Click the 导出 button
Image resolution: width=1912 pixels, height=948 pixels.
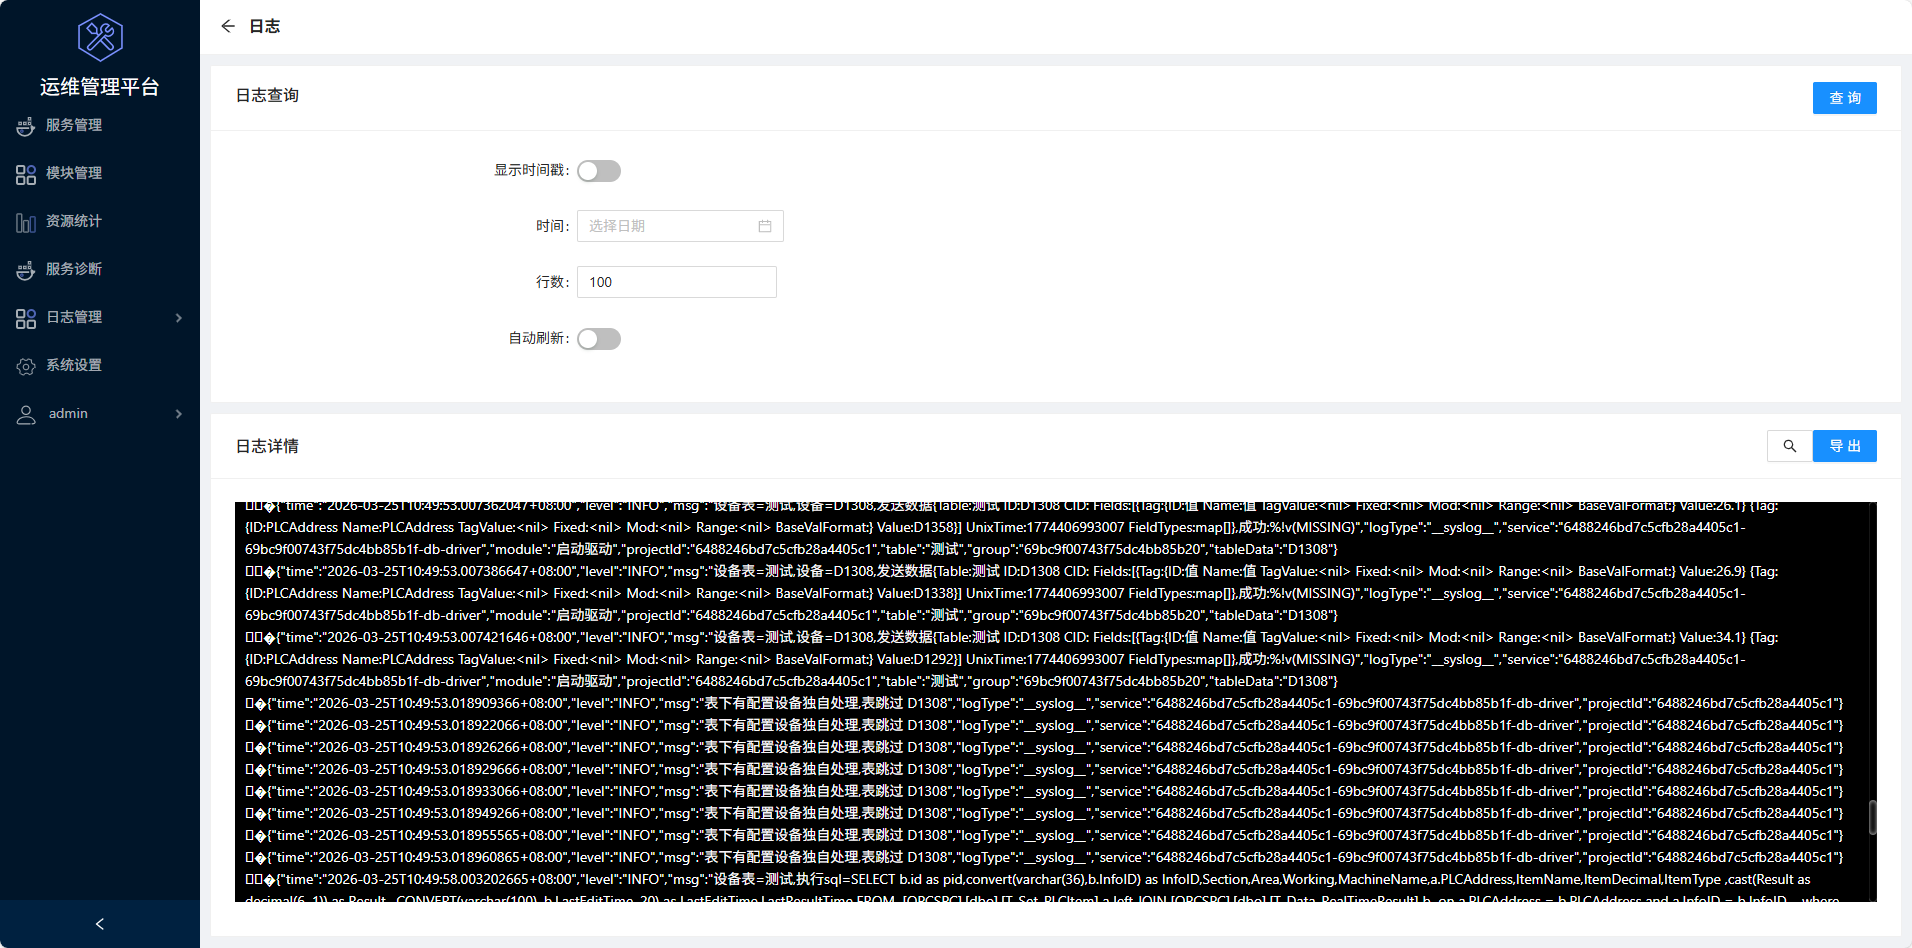1844,446
